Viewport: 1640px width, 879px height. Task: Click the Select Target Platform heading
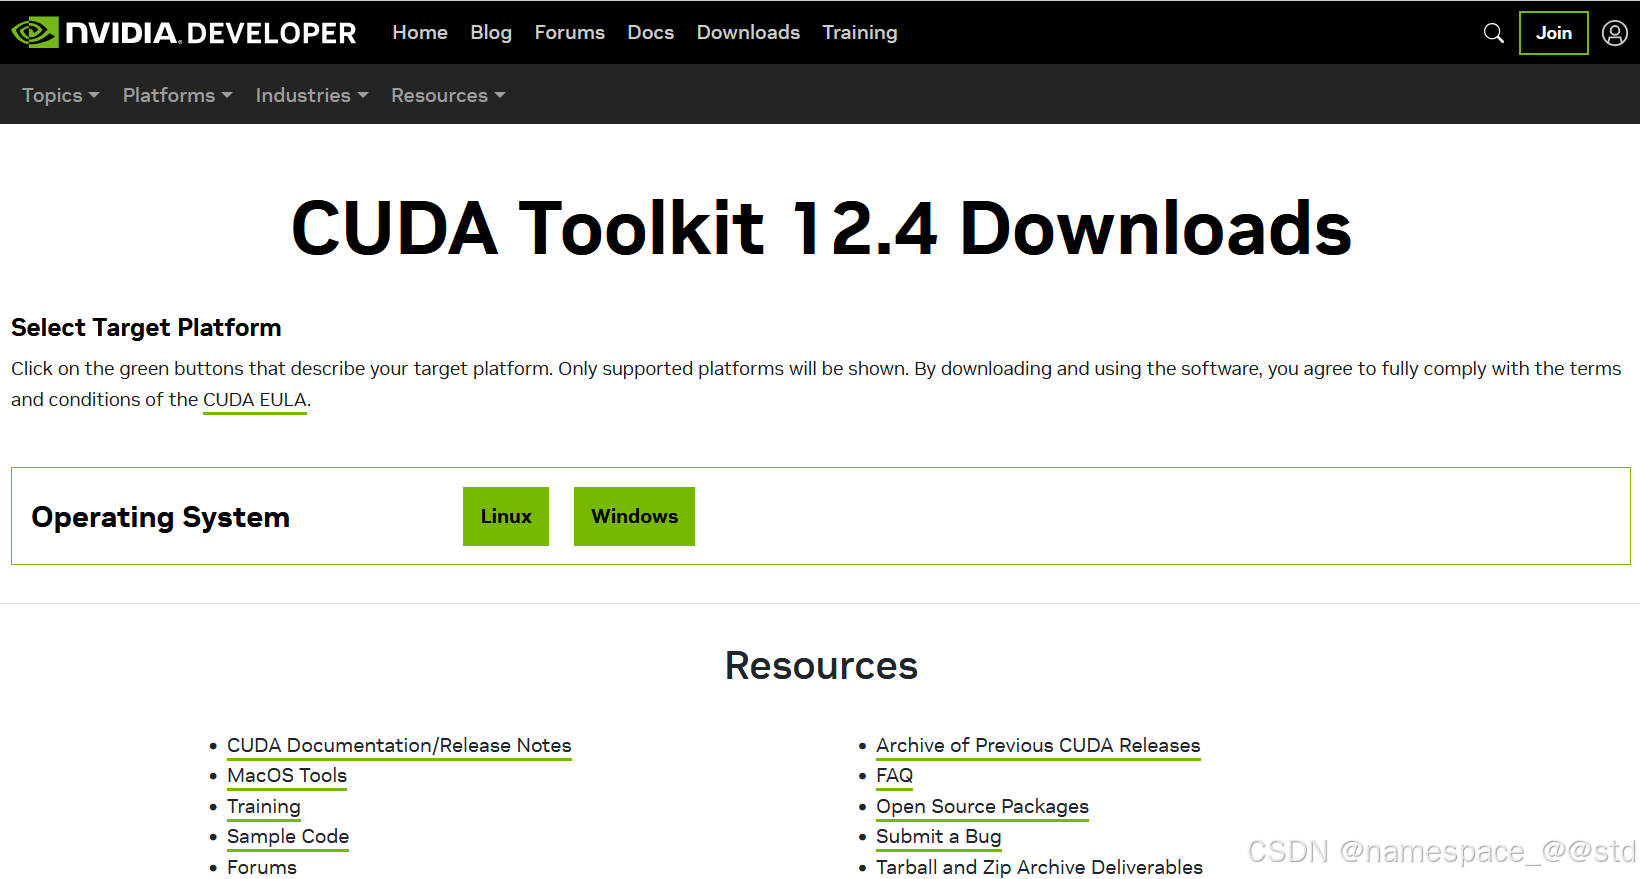(146, 328)
